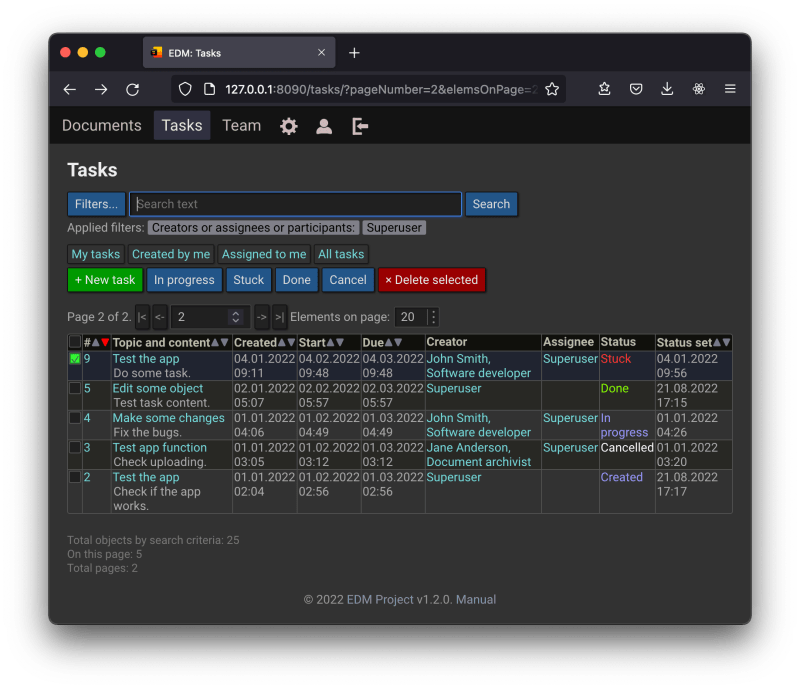The height and width of the screenshot is (689, 800).
Task: Select the Created by me quick filter
Action: (x=171, y=254)
